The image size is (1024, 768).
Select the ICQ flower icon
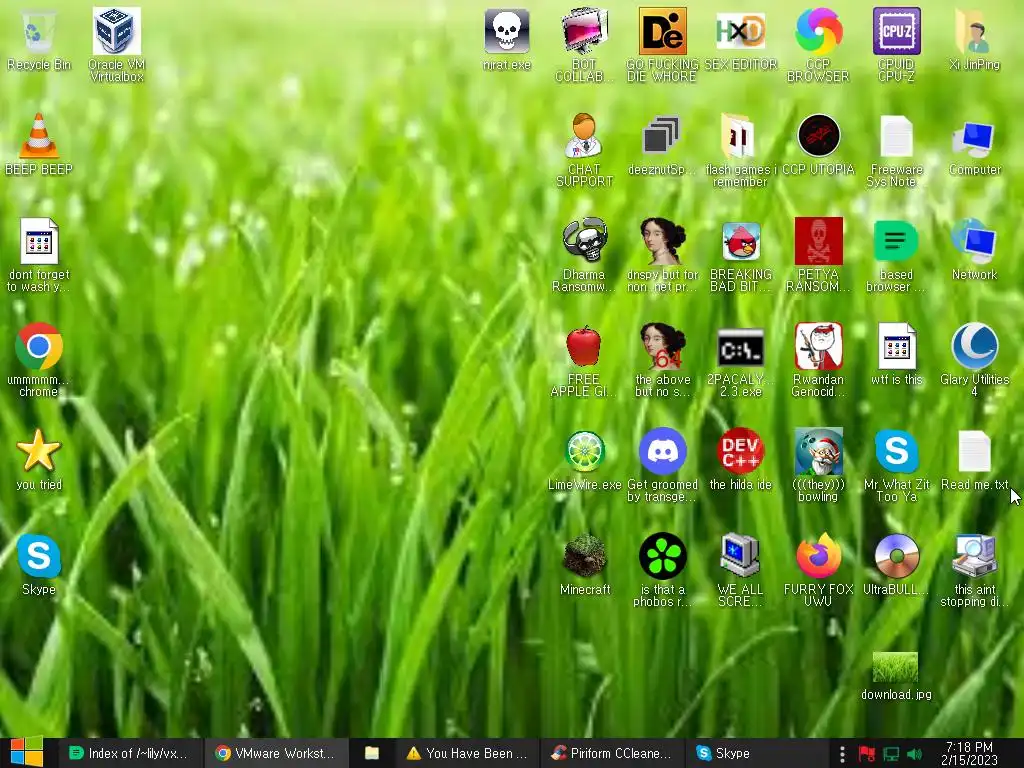click(662, 556)
